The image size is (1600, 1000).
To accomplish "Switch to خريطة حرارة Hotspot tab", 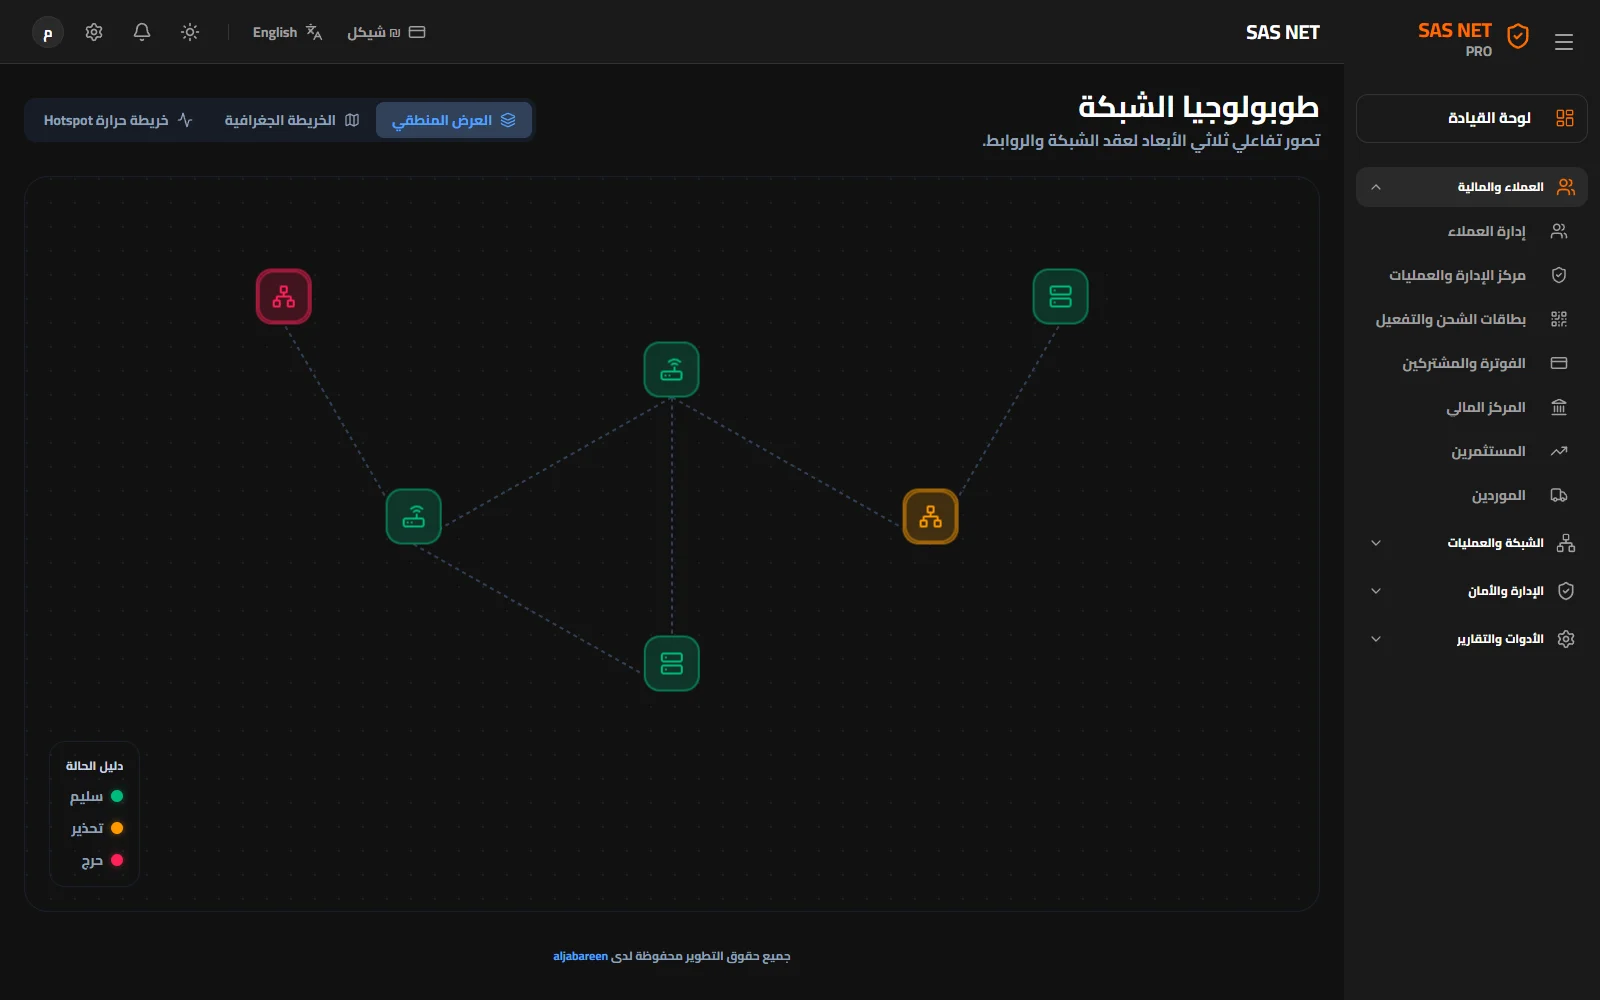I will pyautogui.click(x=118, y=120).
